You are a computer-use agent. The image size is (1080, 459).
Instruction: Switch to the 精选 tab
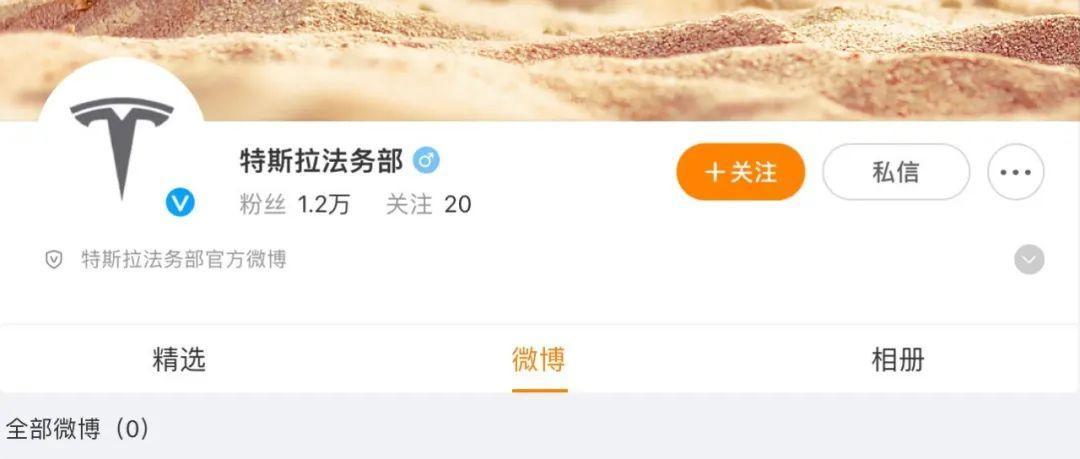[x=179, y=360]
